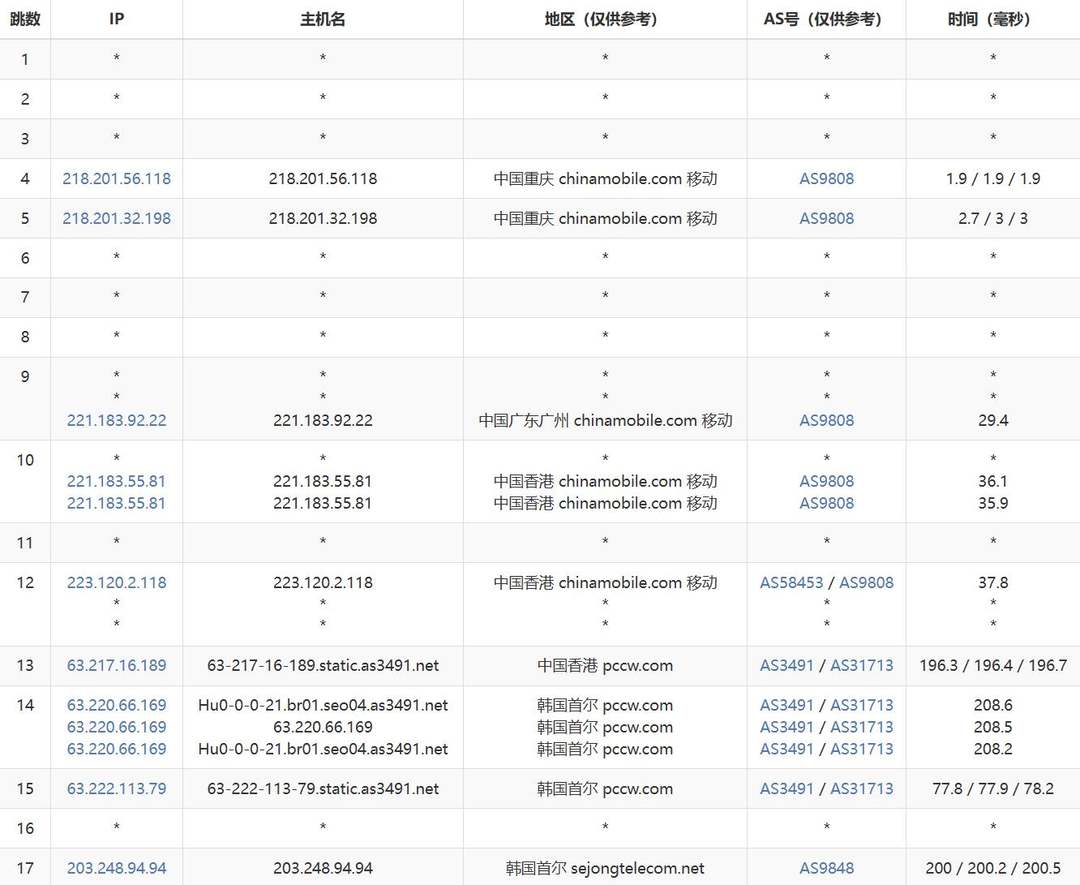Select hostname cell 203.248.94.94 in hop 17
Viewport: 1080px width, 885px height.
coord(322,868)
